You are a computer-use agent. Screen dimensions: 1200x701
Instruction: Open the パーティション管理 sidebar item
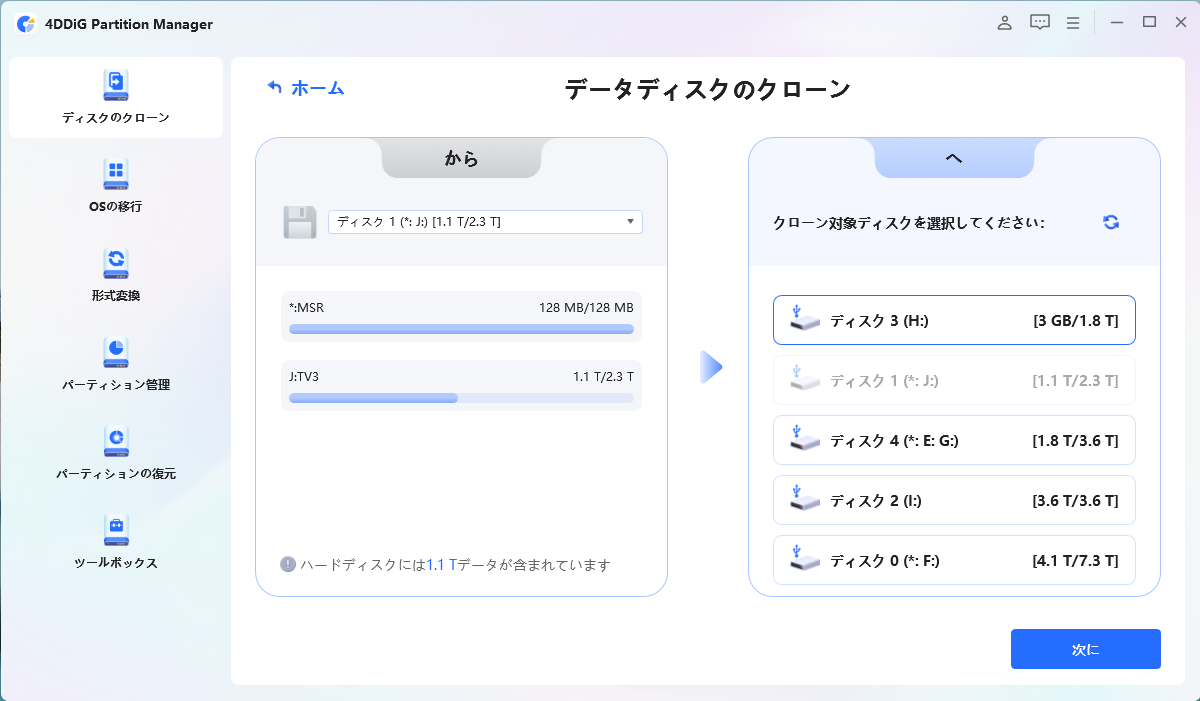click(x=116, y=365)
